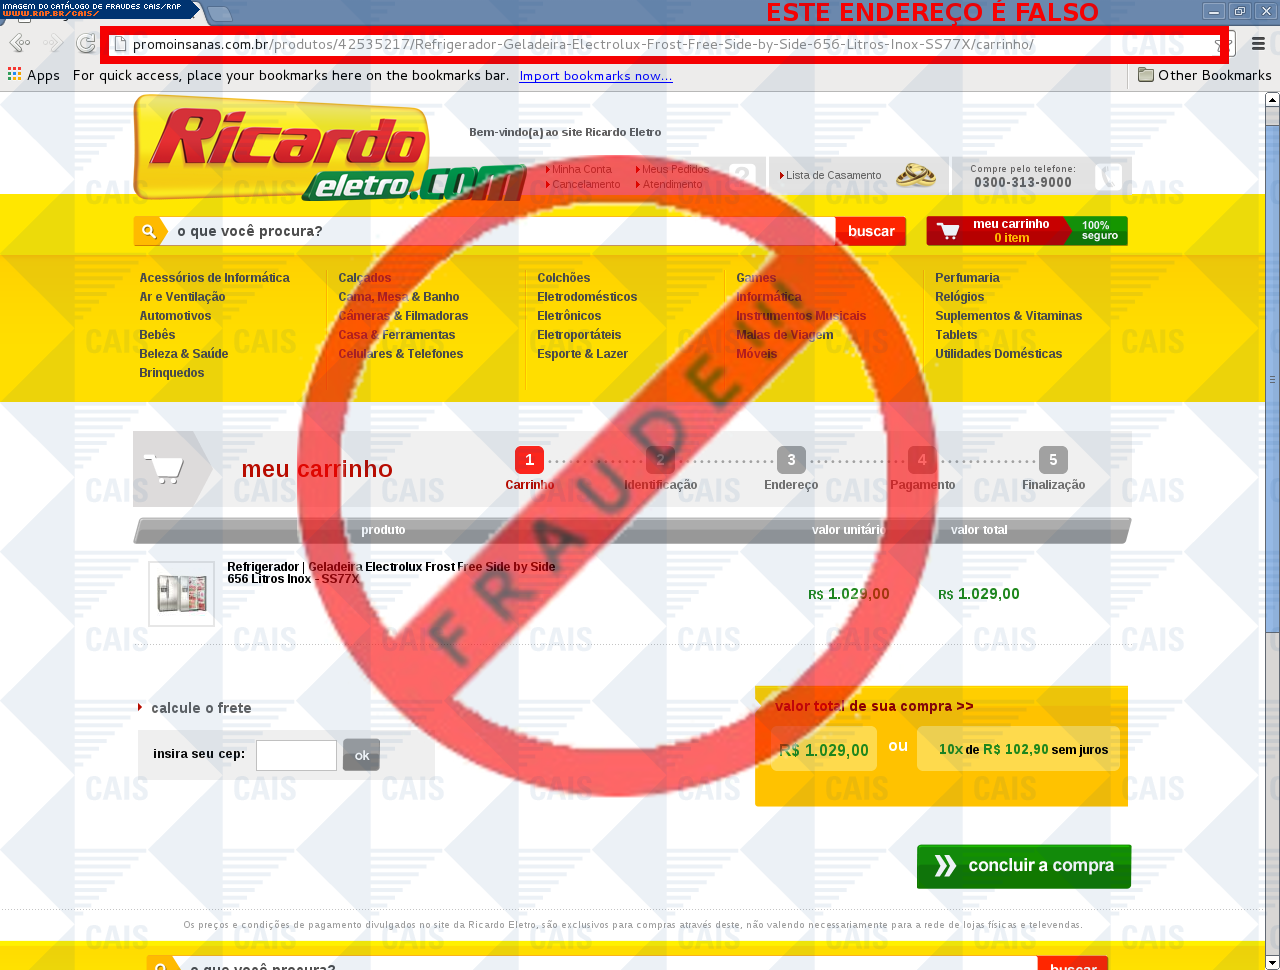1280x970 pixels.
Task: Click the telephone icon beside 0300-313-9000
Action: tap(1107, 177)
